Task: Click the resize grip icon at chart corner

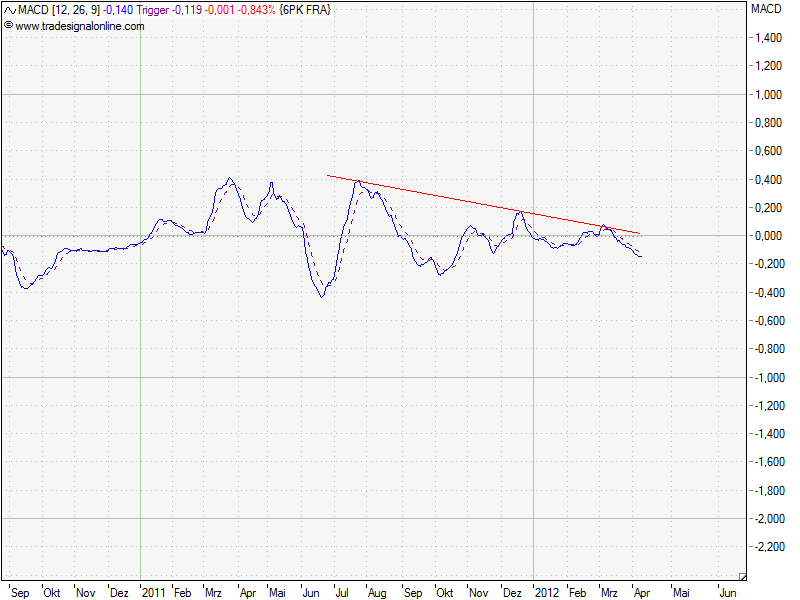Action: 742,577
